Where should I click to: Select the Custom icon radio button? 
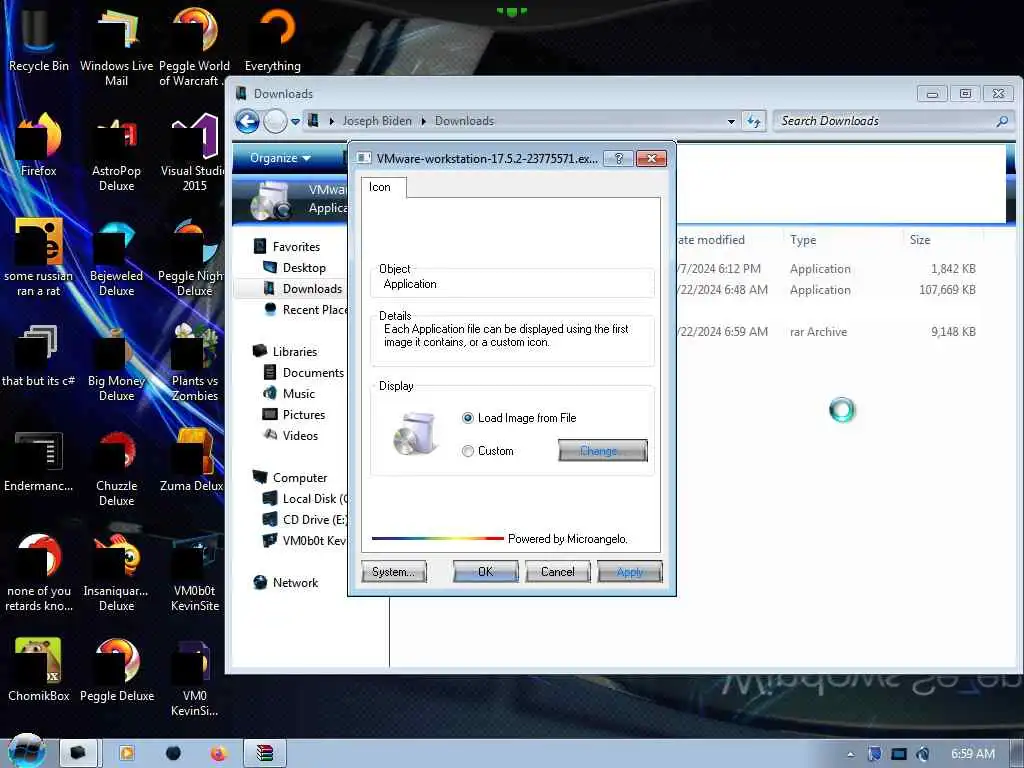coord(468,451)
